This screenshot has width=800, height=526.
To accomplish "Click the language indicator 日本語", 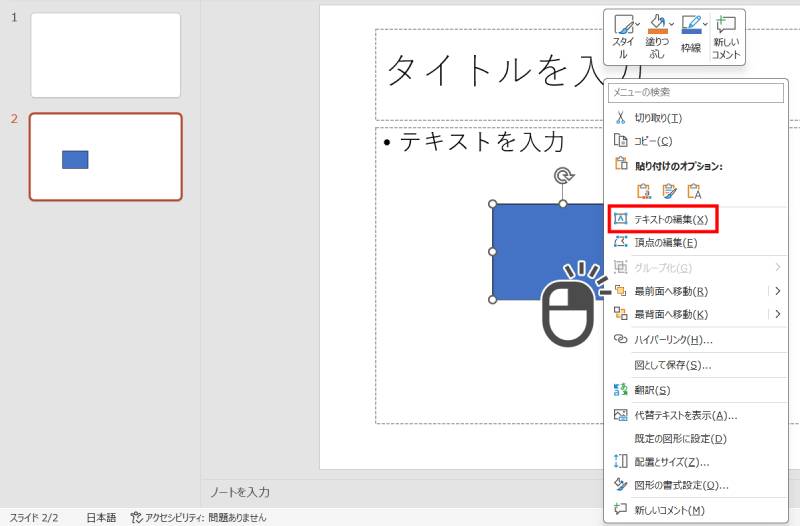I will (101, 518).
